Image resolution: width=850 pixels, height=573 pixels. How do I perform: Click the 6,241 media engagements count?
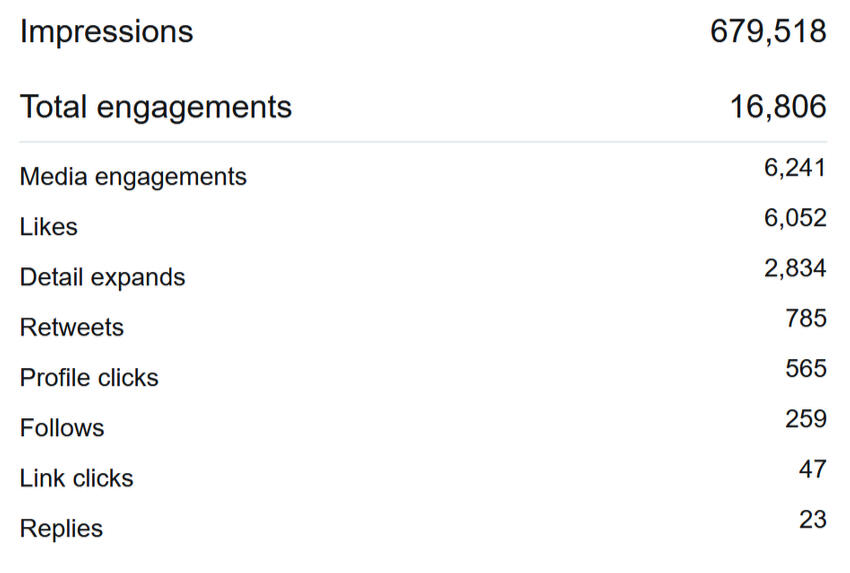click(795, 168)
